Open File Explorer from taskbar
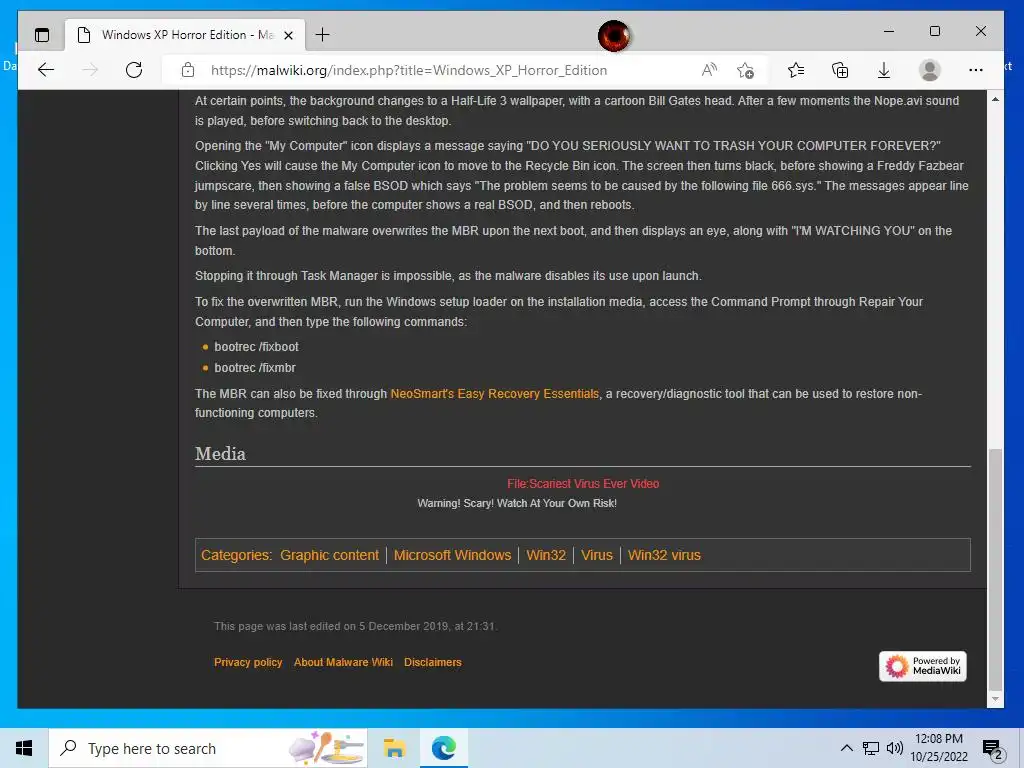This screenshot has width=1024, height=768. point(394,748)
